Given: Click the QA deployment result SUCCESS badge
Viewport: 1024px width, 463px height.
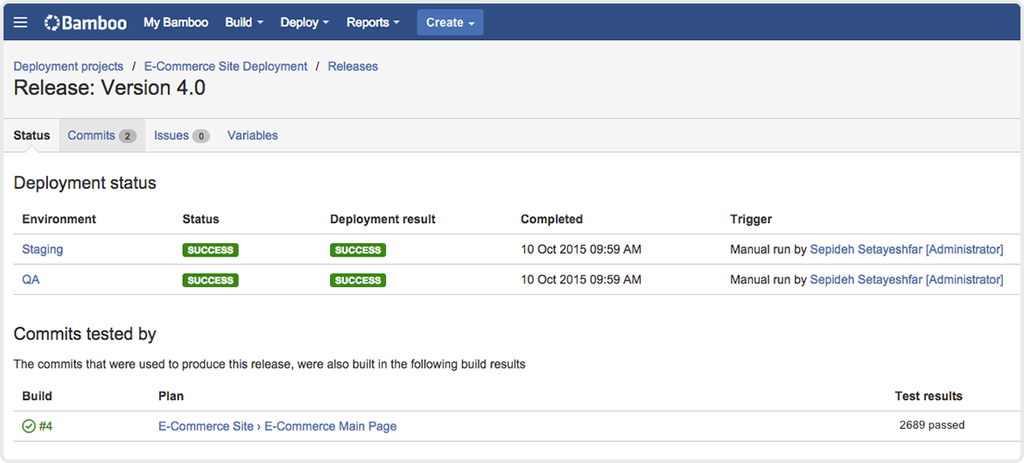Looking at the screenshot, I should coord(358,280).
